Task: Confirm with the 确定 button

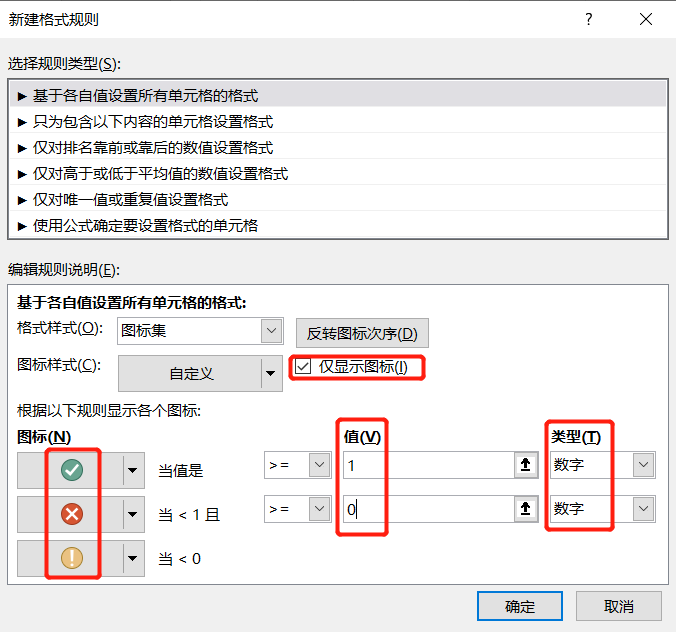Action: 520,607
